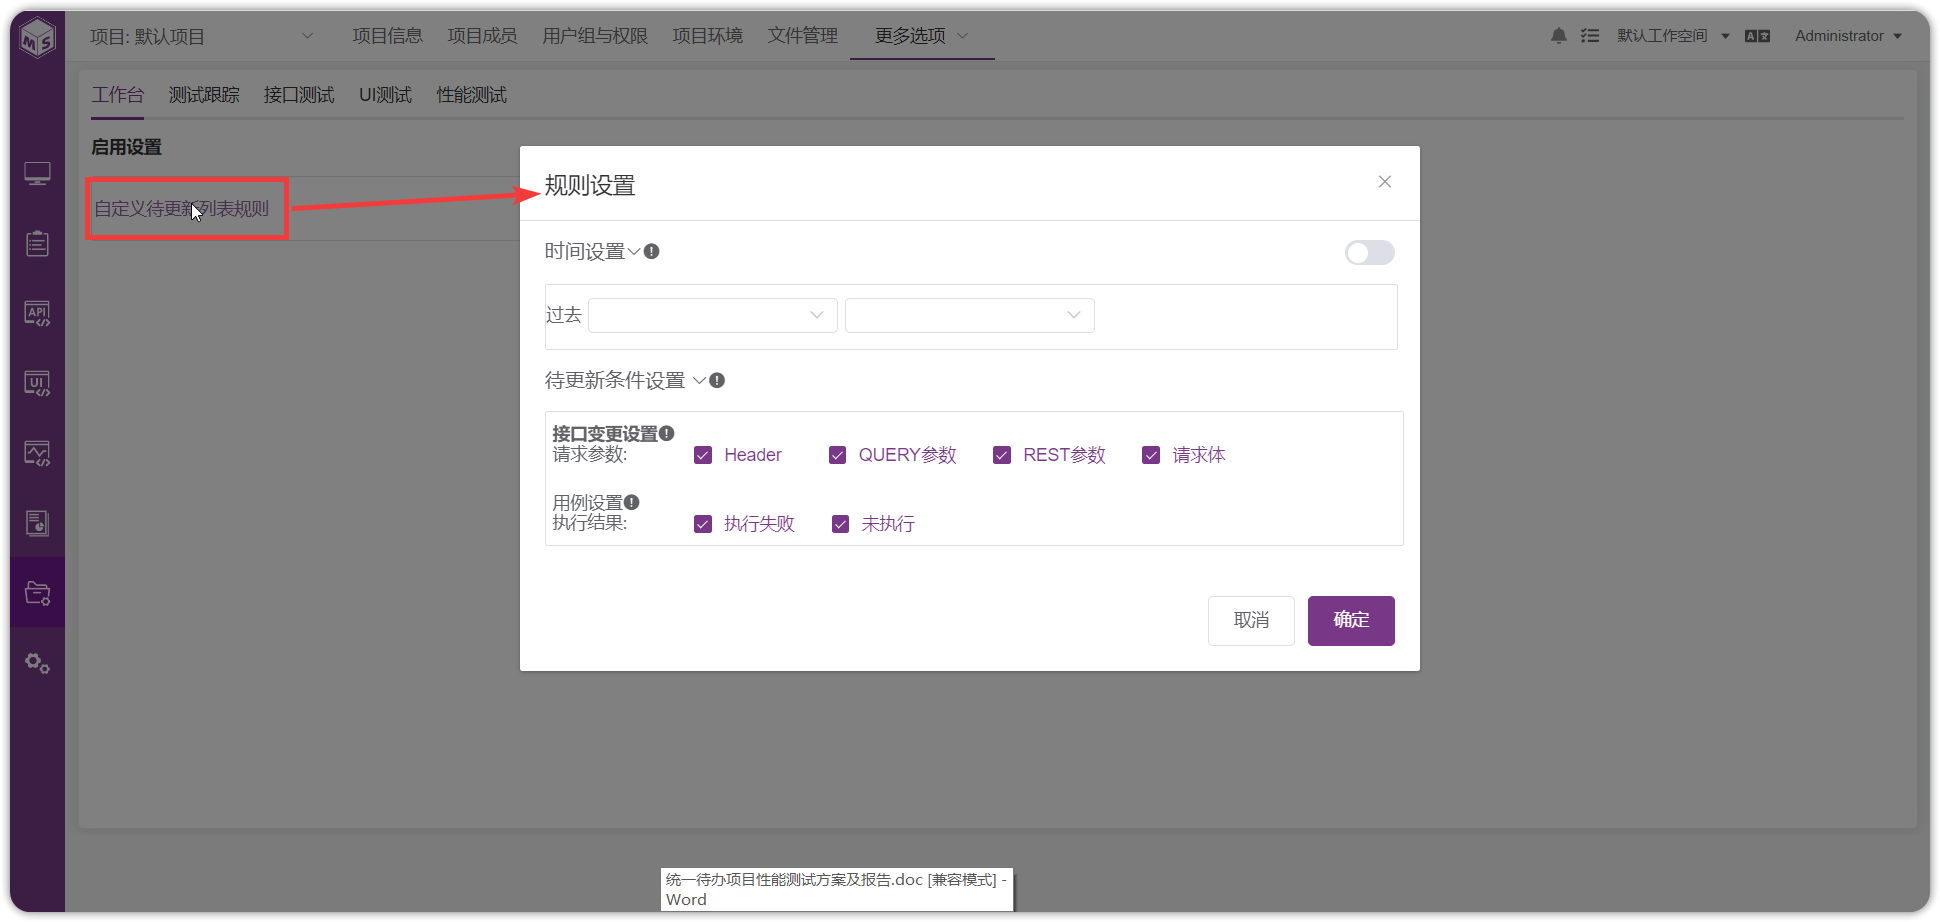1940x922 pixels.
Task: Open test tracking clipboard icon in sidebar
Action: 37,244
